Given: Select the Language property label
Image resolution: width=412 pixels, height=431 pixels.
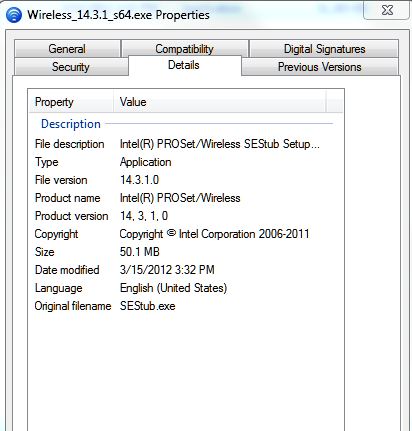Looking at the screenshot, I should coord(58,288).
